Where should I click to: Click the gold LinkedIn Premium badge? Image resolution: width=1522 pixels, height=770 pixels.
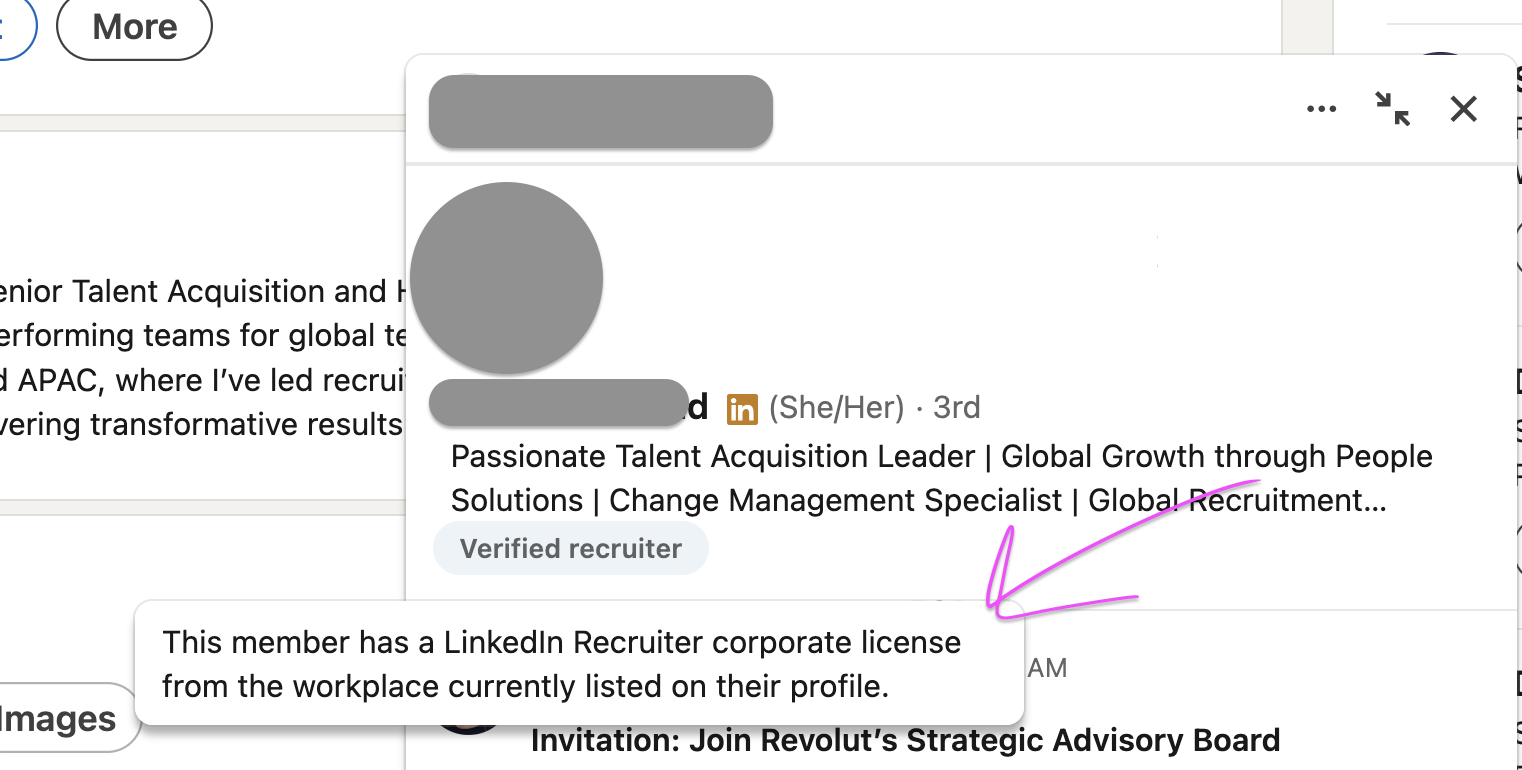[742, 408]
